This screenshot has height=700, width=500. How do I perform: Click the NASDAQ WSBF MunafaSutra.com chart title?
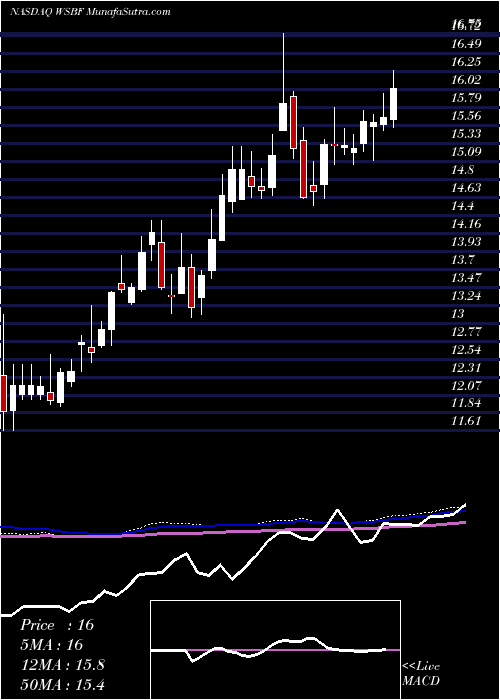pyautogui.click(x=90, y=12)
